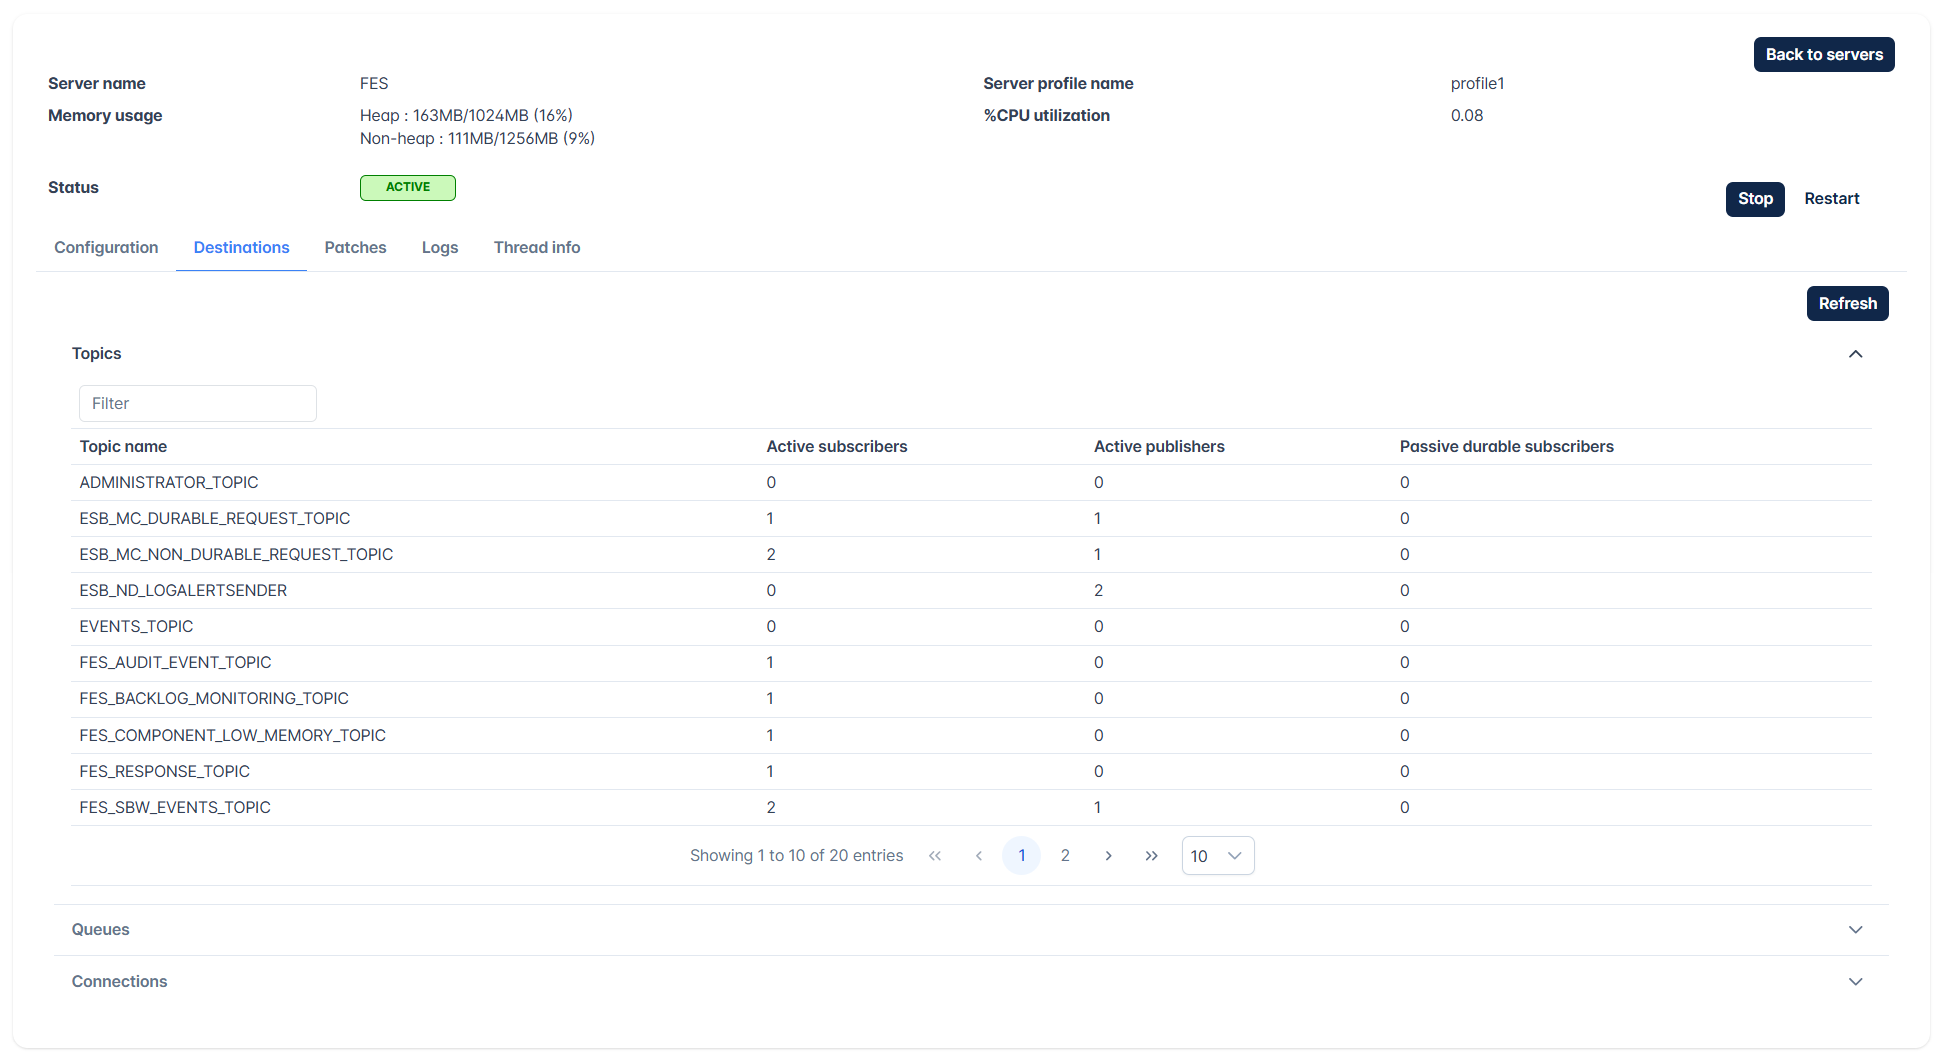1947x1061 pixels.
Task: Open the rows-per-page dropdown showing 10
Action: click(x=1218, y=856)
